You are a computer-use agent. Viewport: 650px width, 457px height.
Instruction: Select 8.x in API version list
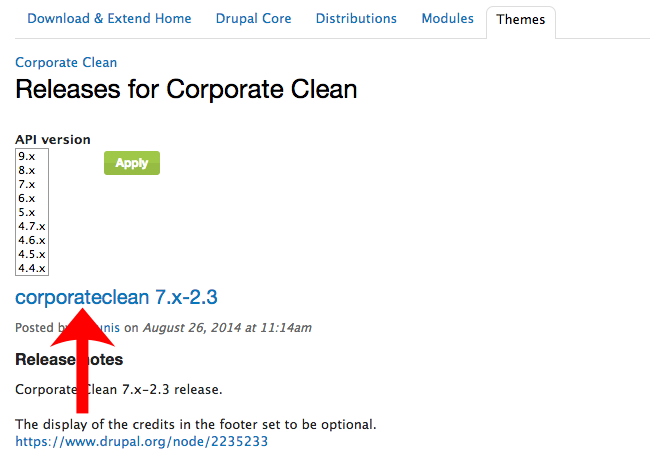click(27, 171)
